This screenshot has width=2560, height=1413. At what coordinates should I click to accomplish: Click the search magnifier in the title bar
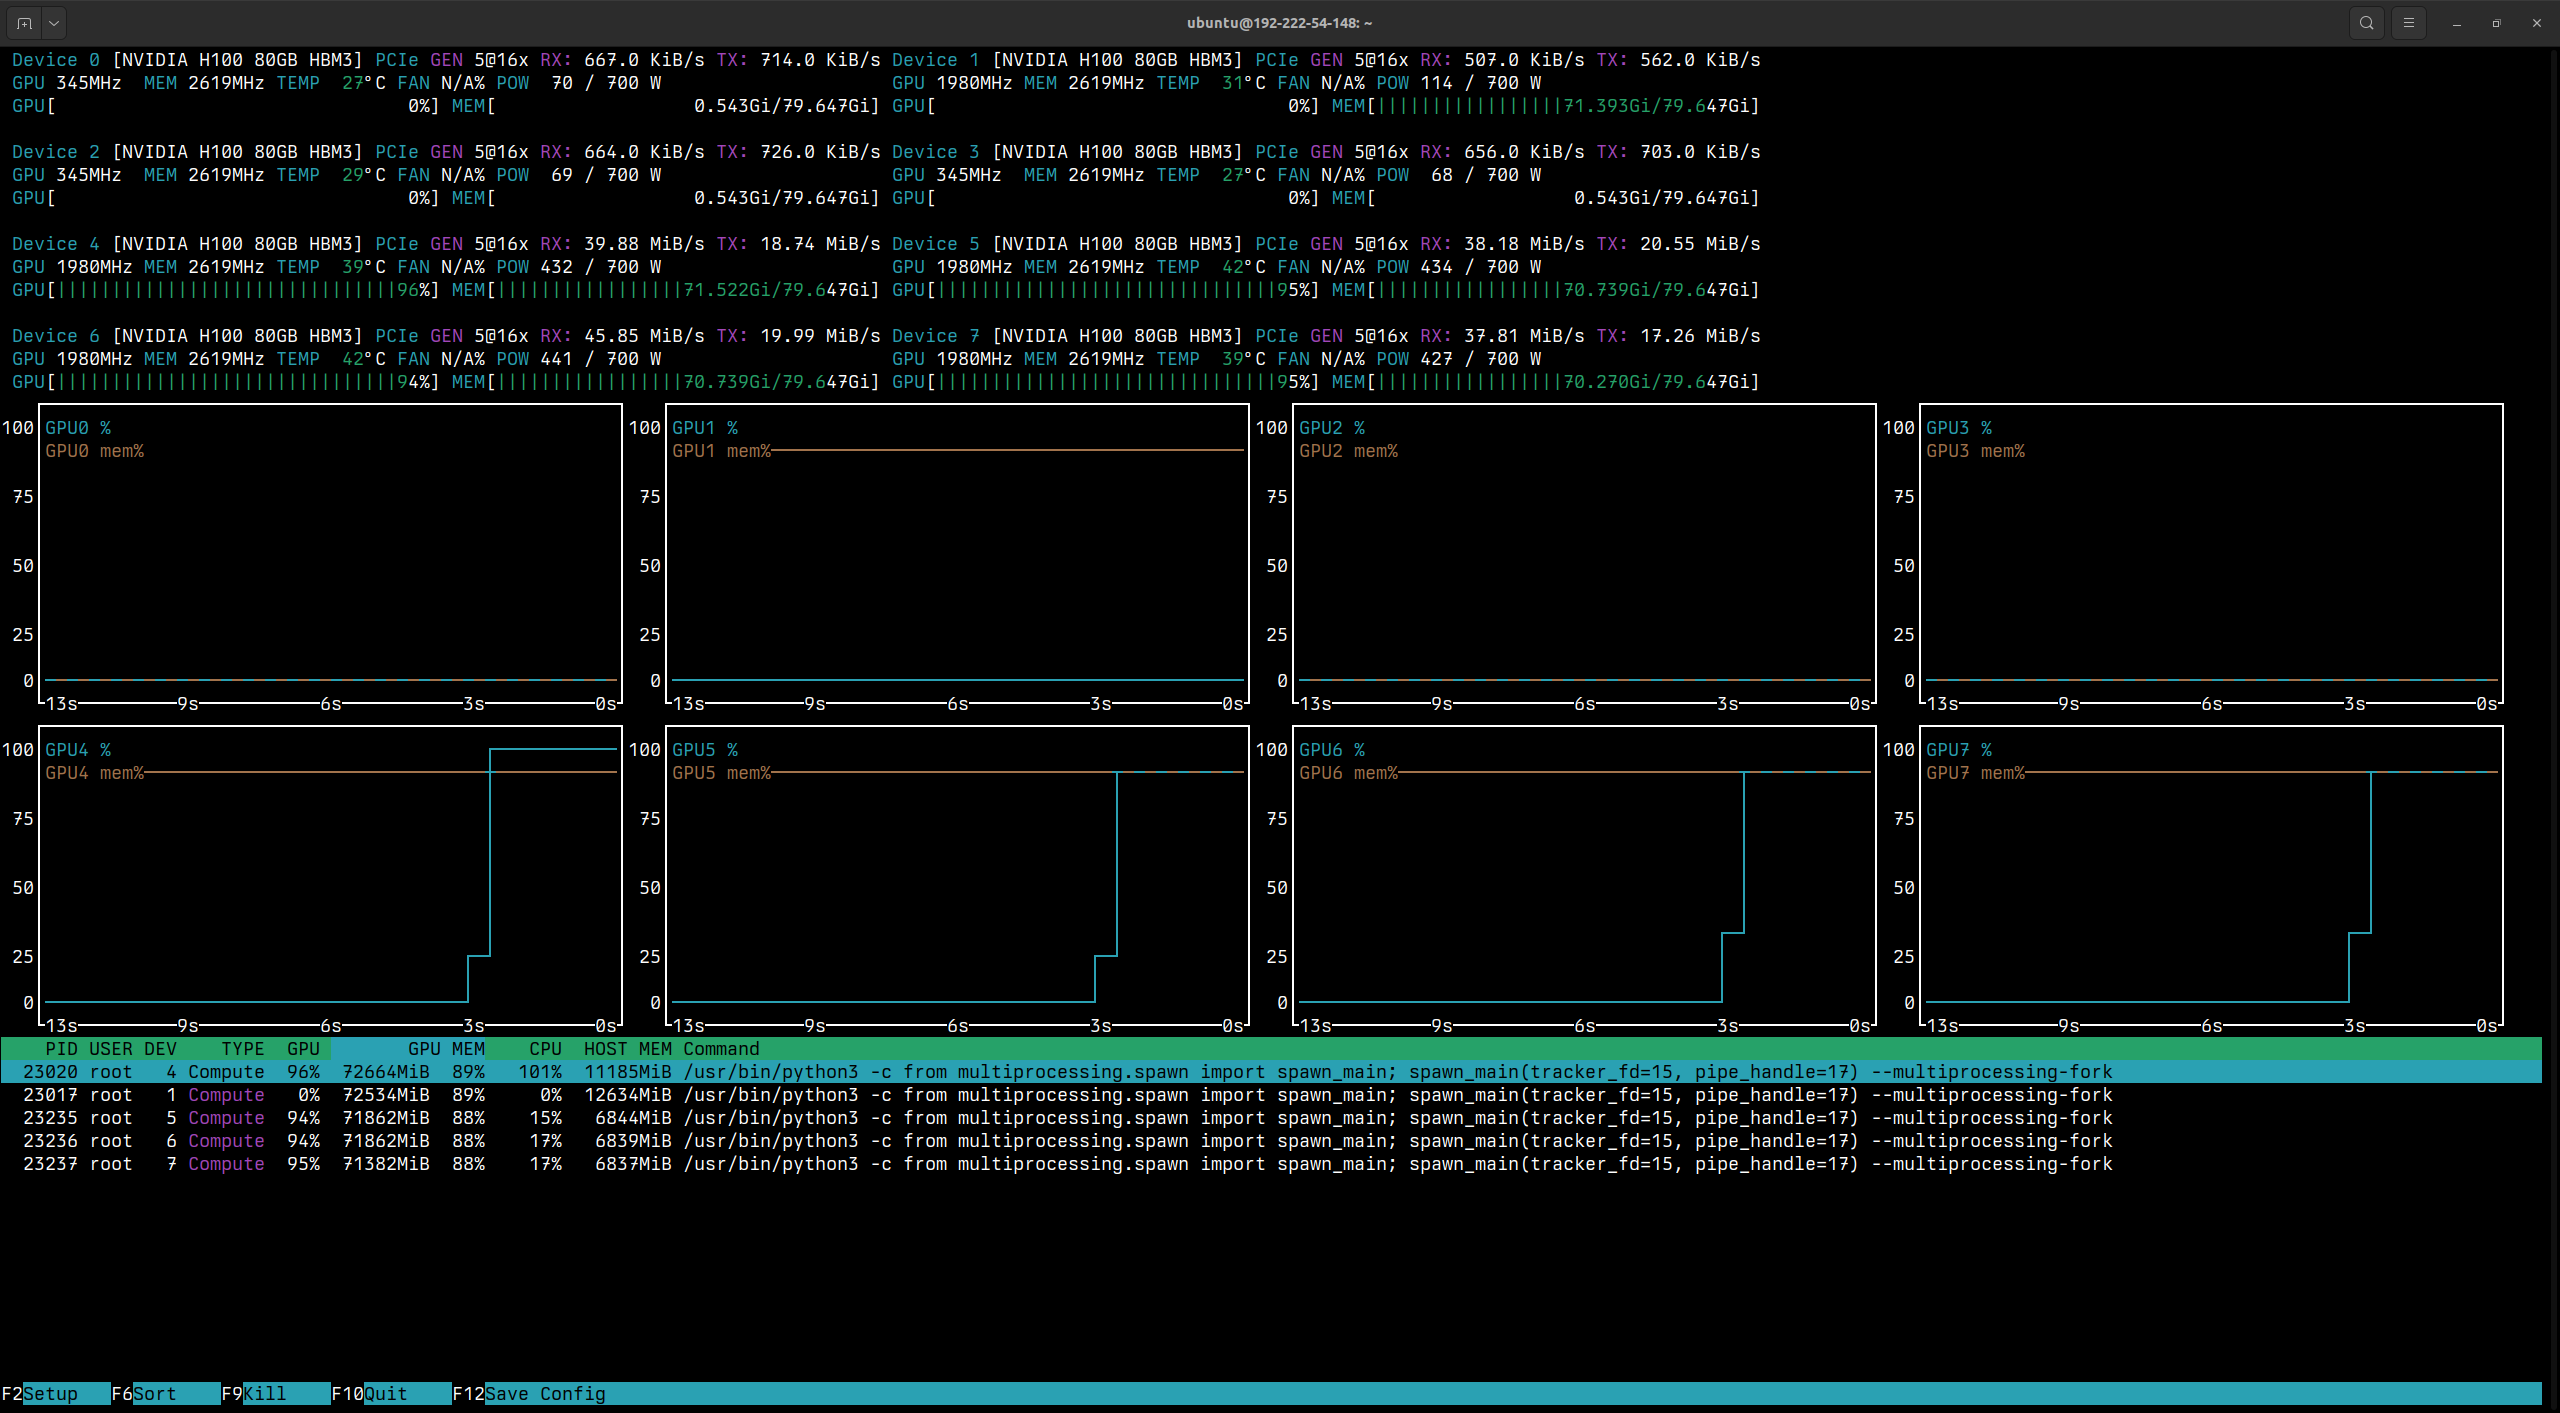click(2367, 22)
